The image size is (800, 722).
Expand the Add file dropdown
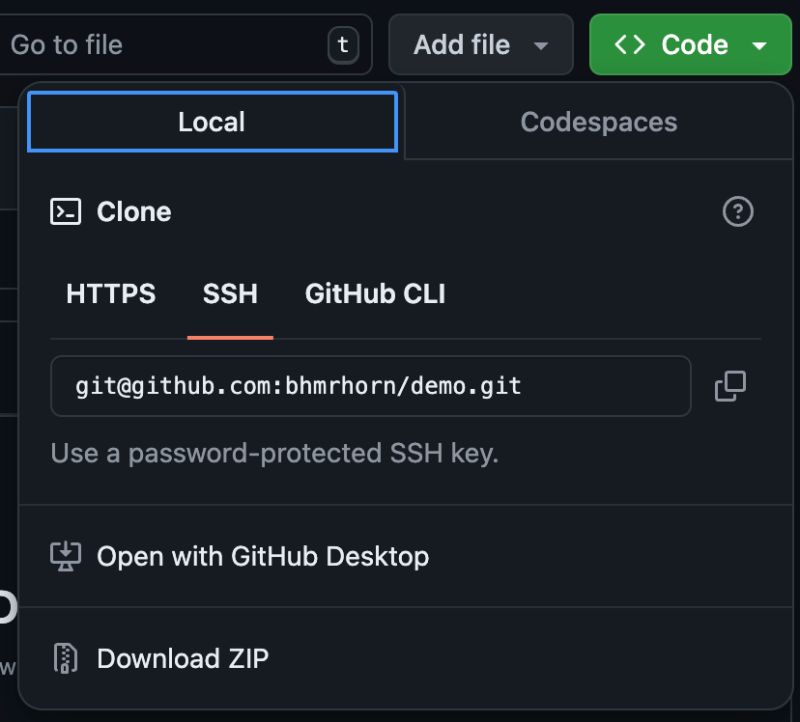481,44
